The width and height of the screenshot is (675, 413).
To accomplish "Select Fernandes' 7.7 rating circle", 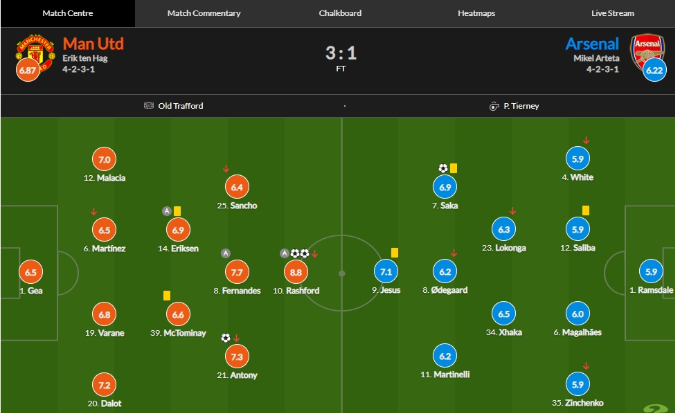I will click(x=237, y=272).
